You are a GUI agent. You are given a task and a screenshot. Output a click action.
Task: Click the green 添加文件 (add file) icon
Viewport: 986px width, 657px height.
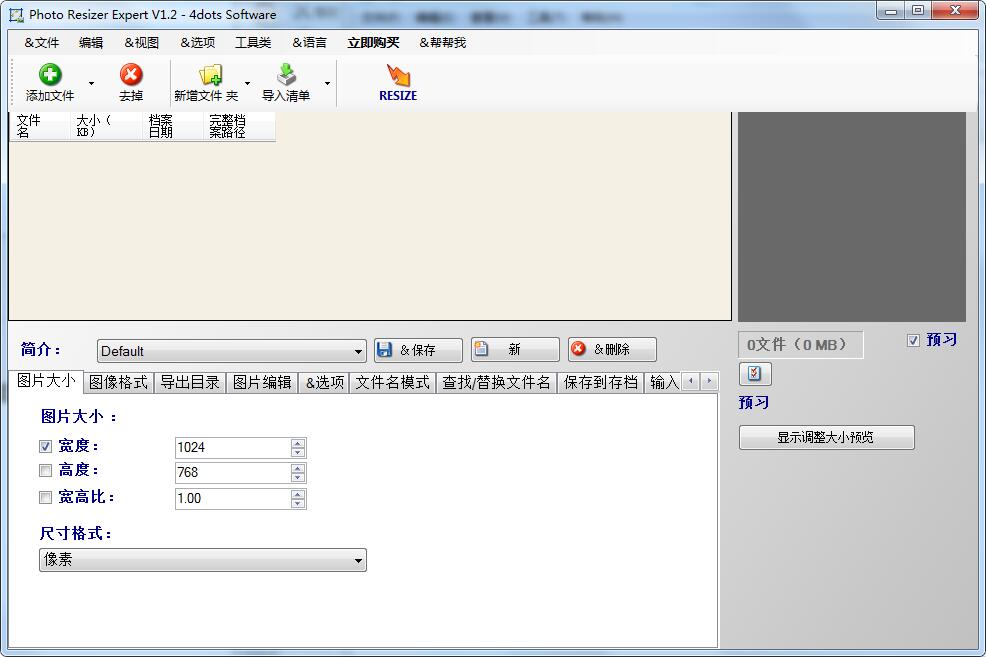(x=50, y=74)
